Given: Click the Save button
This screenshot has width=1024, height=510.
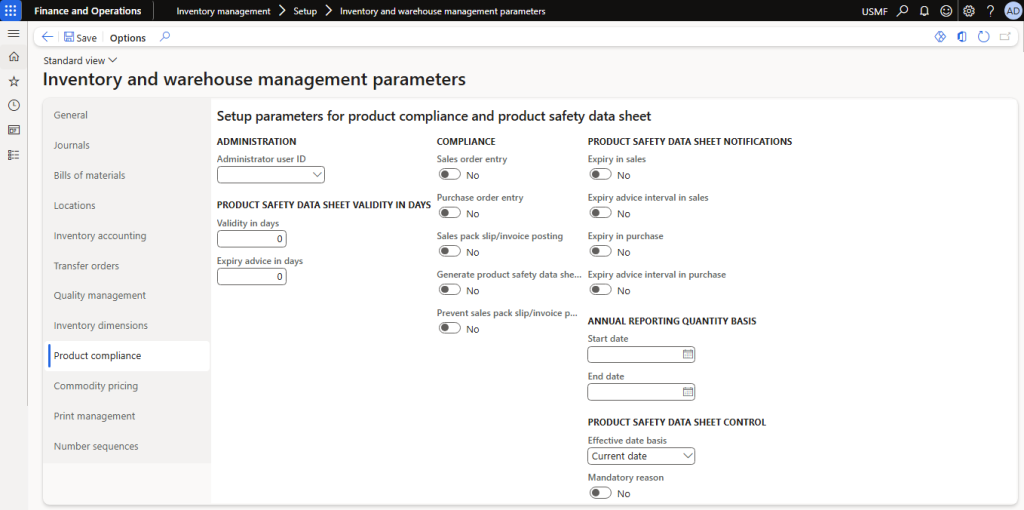Looking at the screenshot, I should 80,37.
